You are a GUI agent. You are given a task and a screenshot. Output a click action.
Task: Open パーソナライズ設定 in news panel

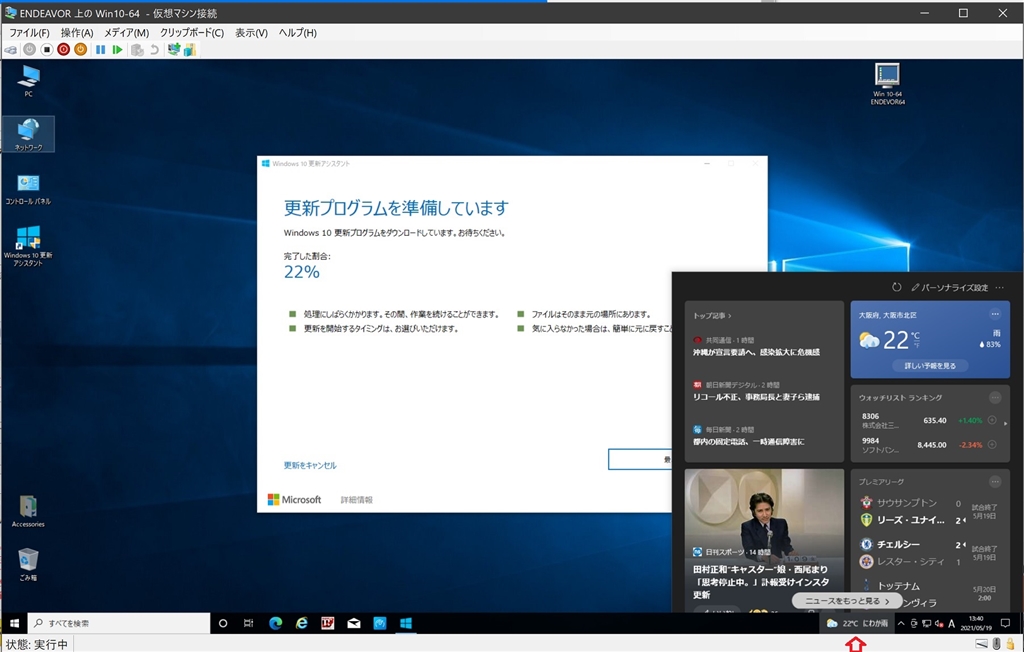pos(950,287)
